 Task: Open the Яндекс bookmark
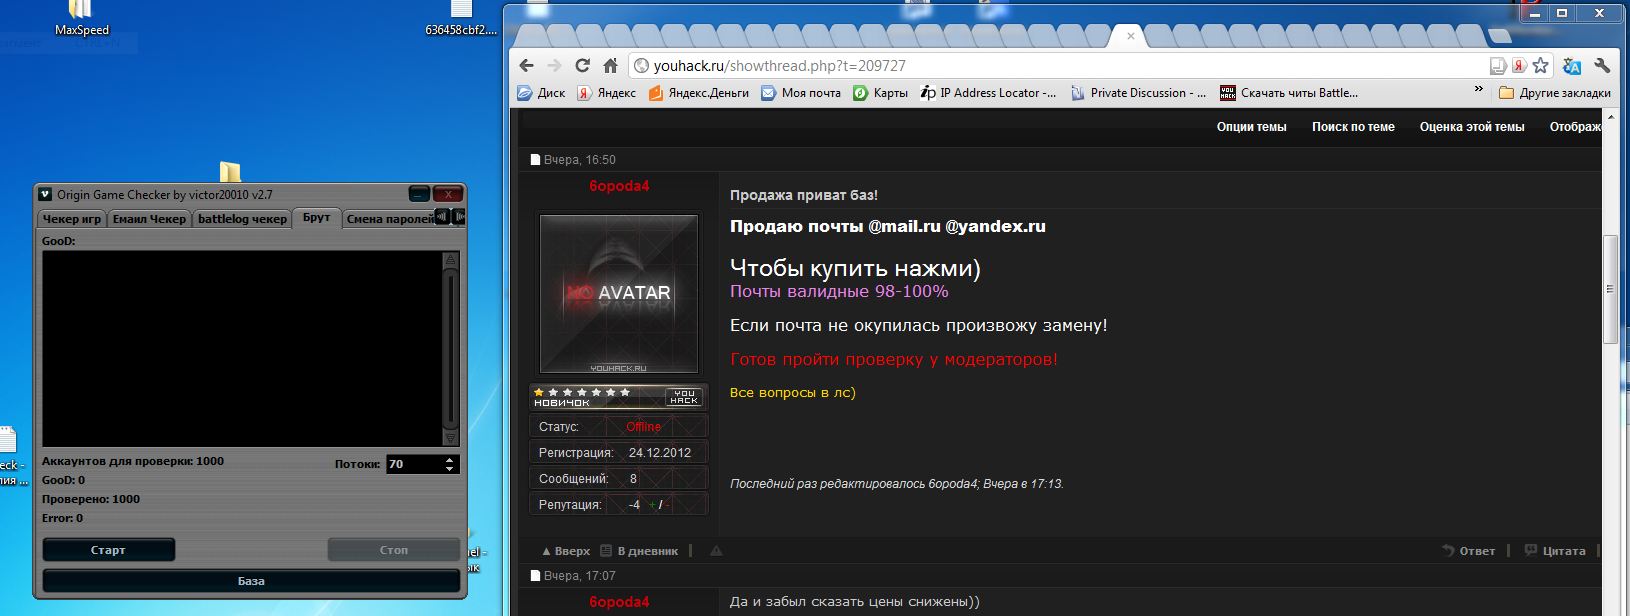[x=607, y=93]
